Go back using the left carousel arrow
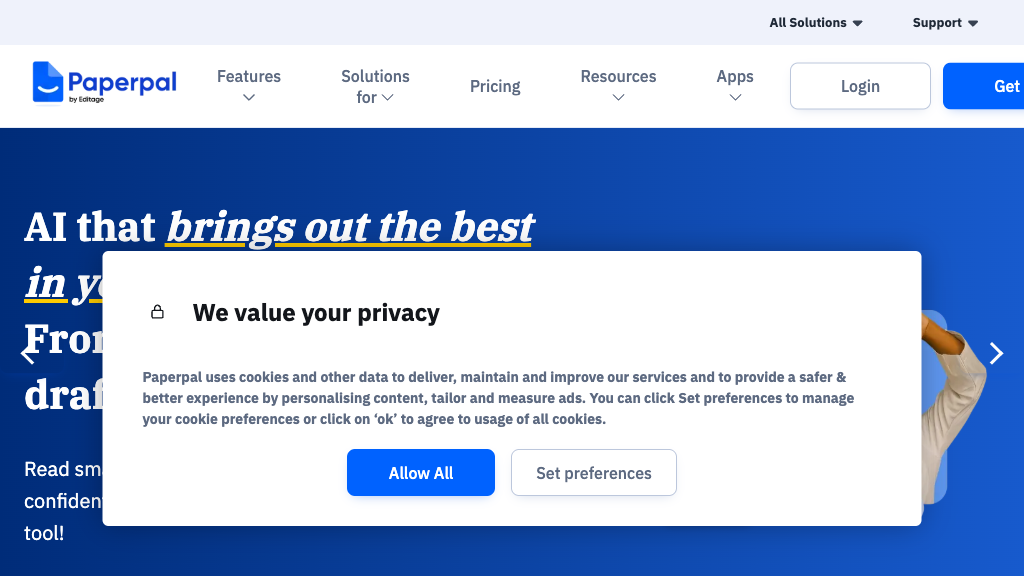The image size is (1024, 576). coord(28,353)
